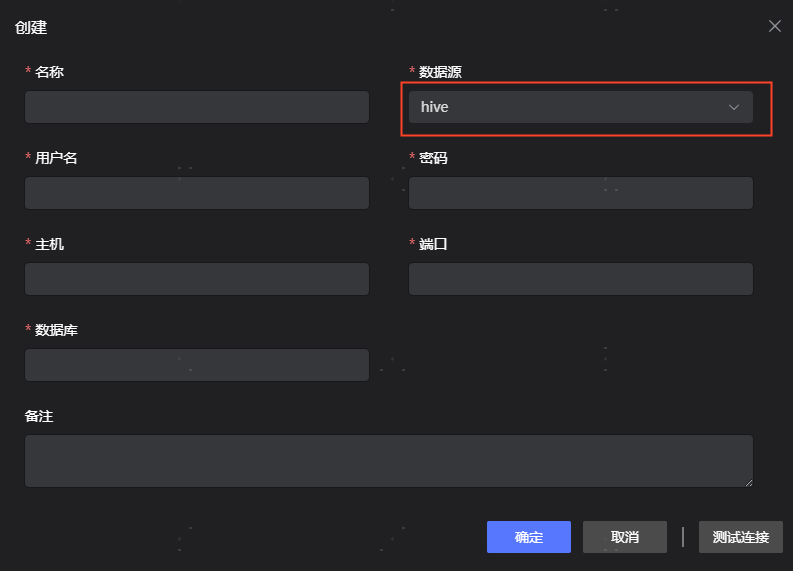
Task: Cancel with the 取消 button
Action: pyautogui.click(x=625, y=537)
